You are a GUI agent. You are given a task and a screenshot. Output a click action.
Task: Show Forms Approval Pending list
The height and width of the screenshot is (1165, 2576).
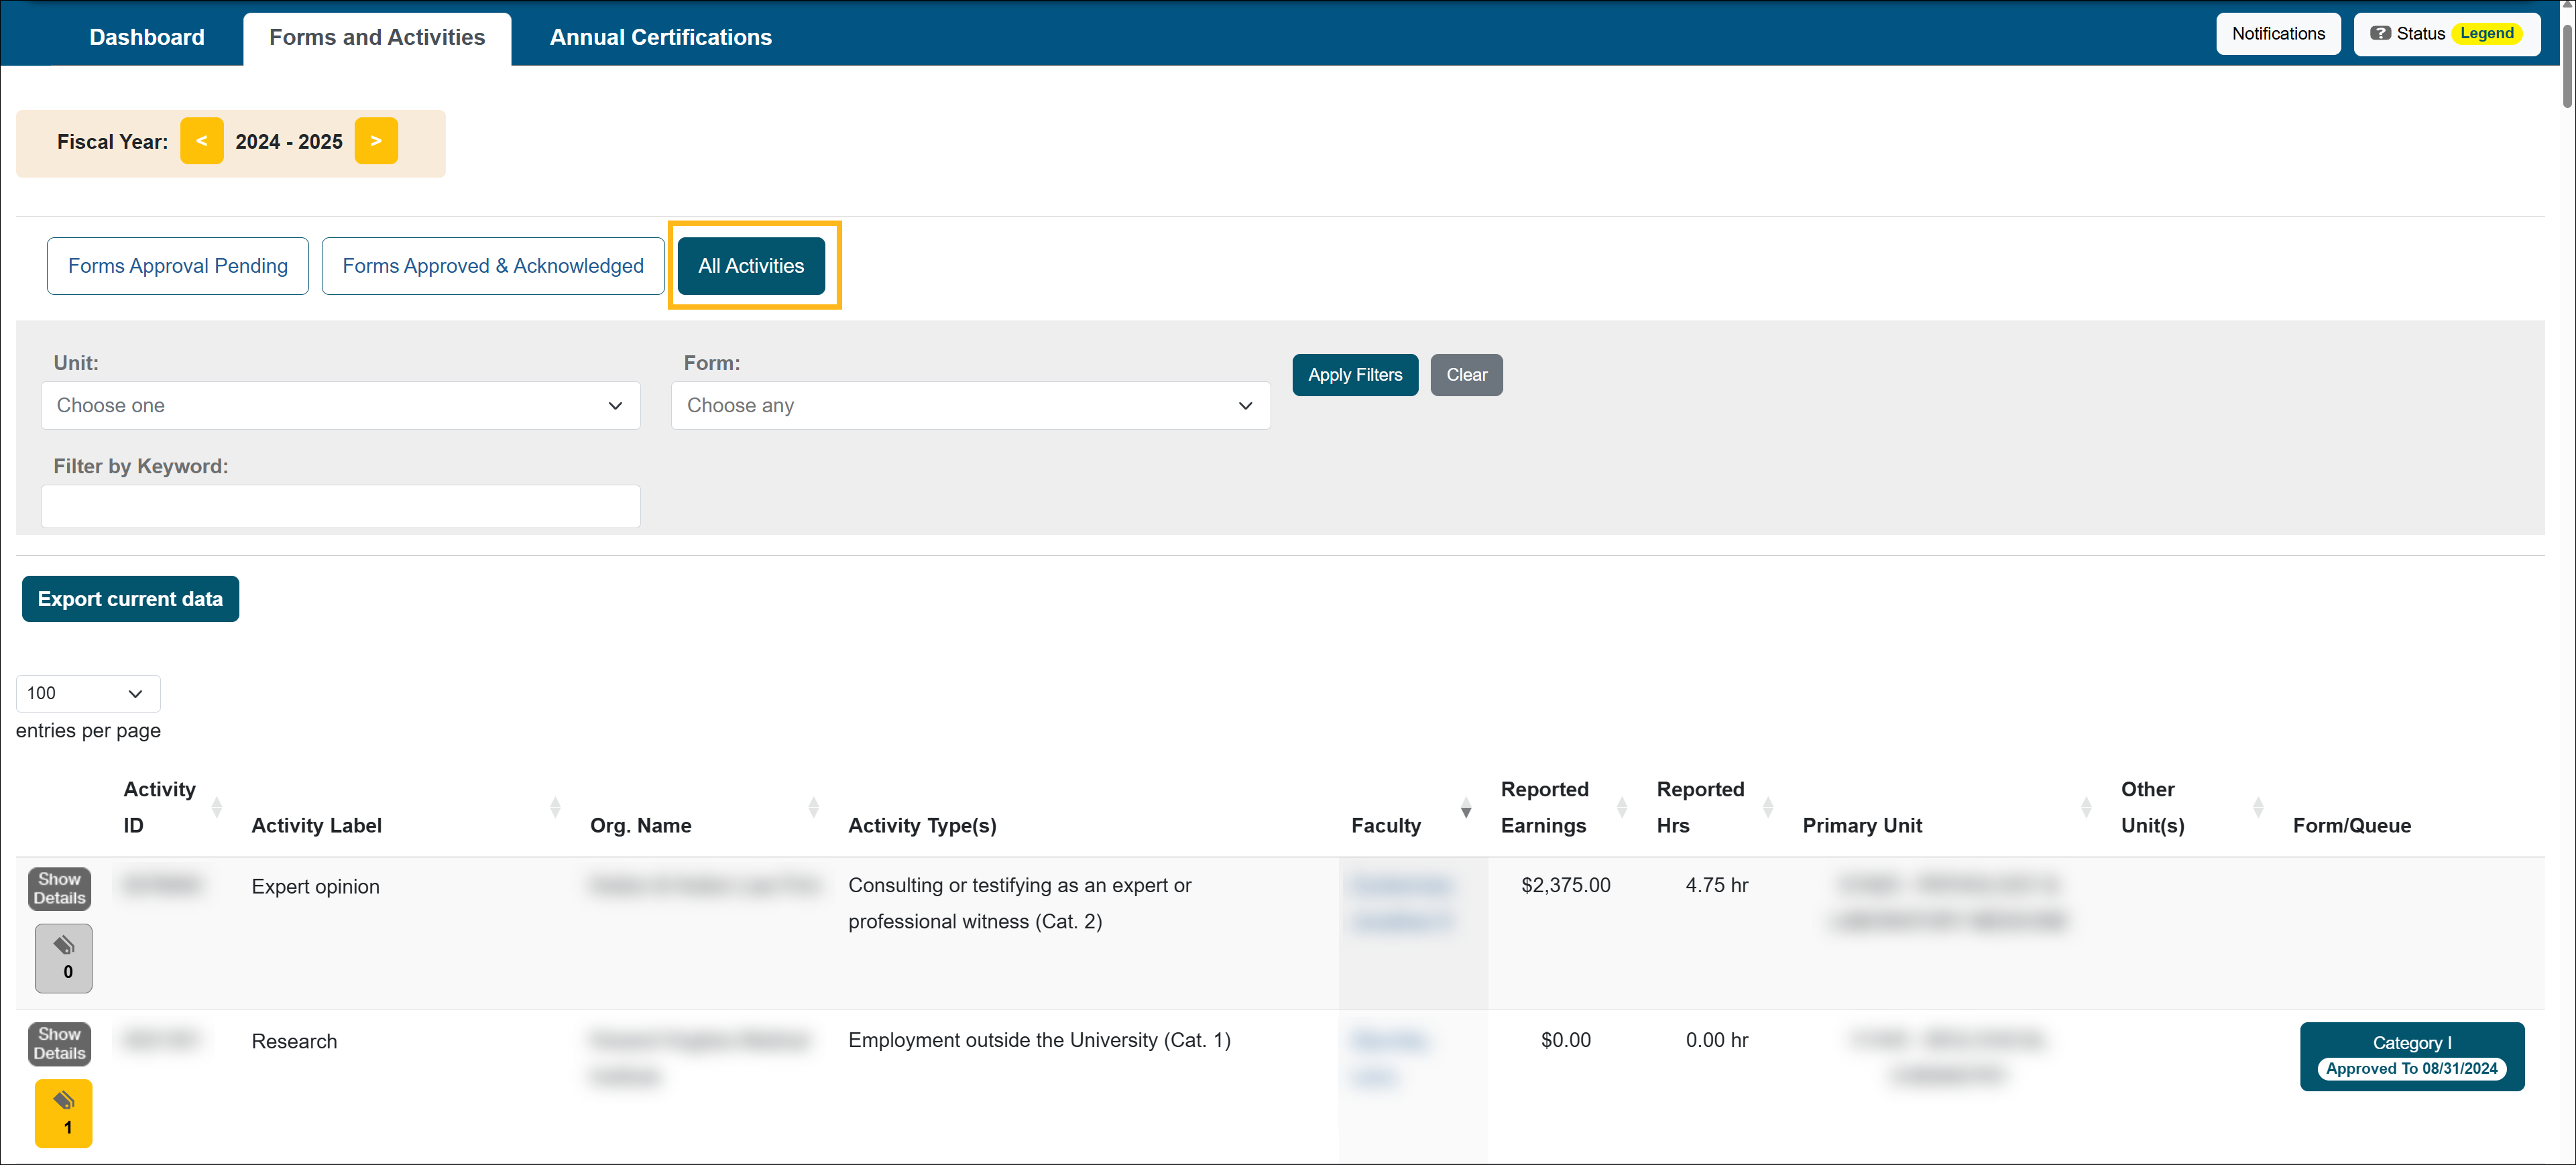[x=178, y=266]
